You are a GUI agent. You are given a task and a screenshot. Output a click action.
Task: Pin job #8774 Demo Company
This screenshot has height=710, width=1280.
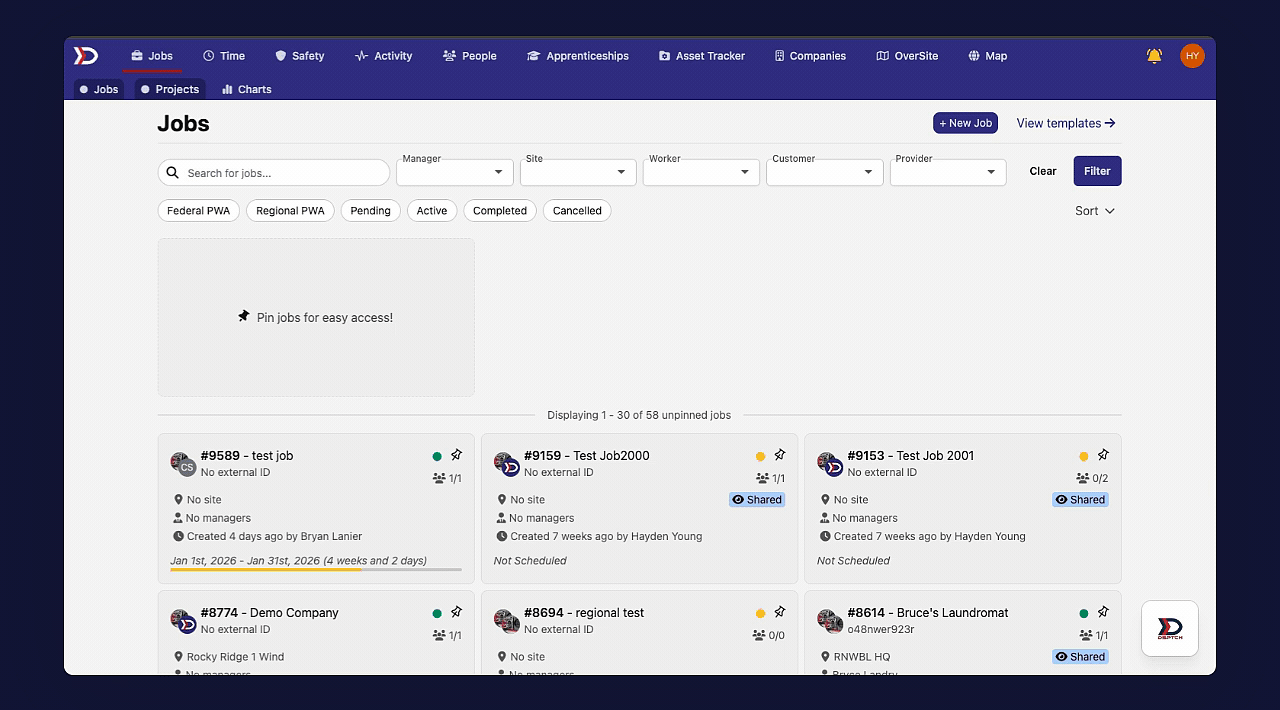click(x=456, y=612)
